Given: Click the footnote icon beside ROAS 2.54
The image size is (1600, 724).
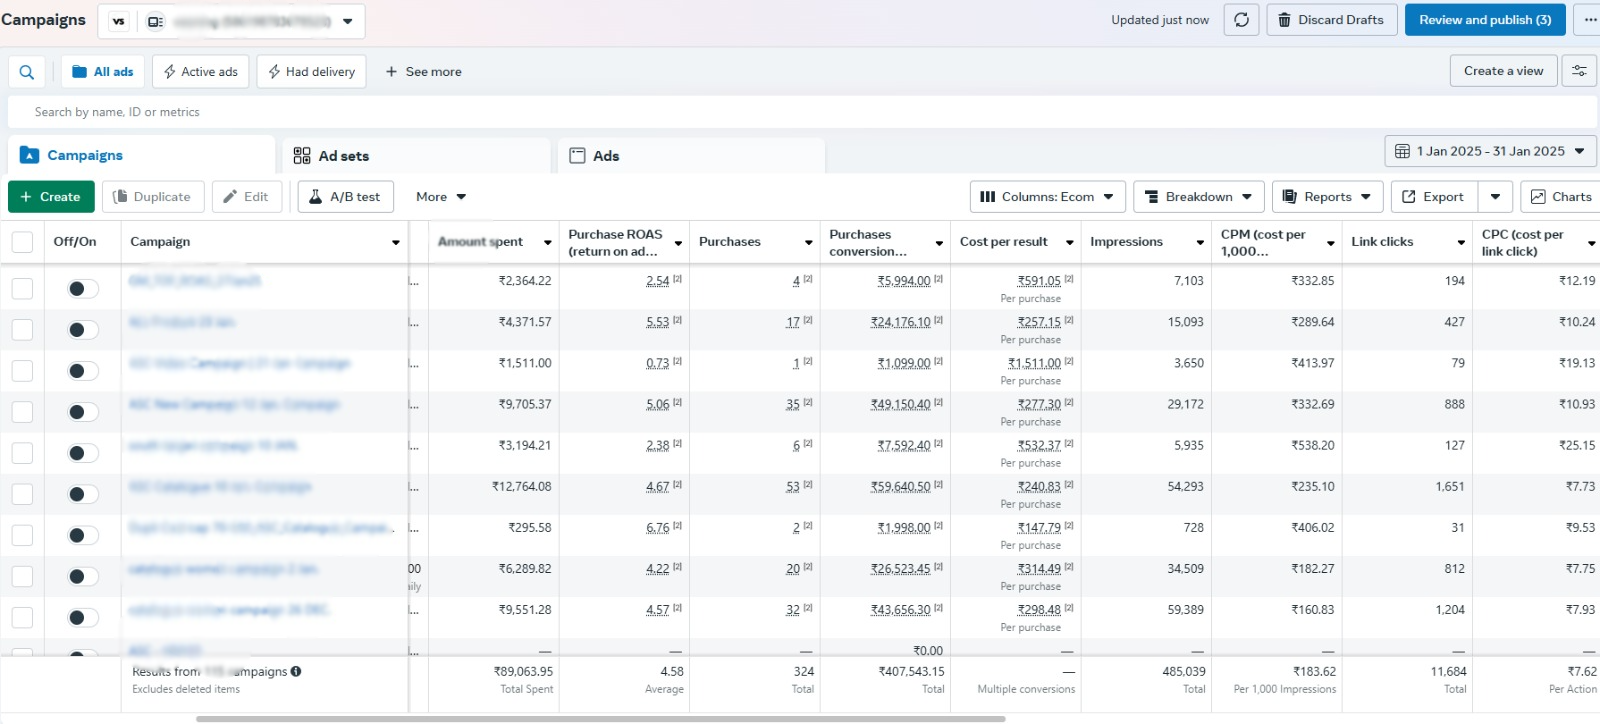Looking at the screenshot, I should click(x=678, y=279).
